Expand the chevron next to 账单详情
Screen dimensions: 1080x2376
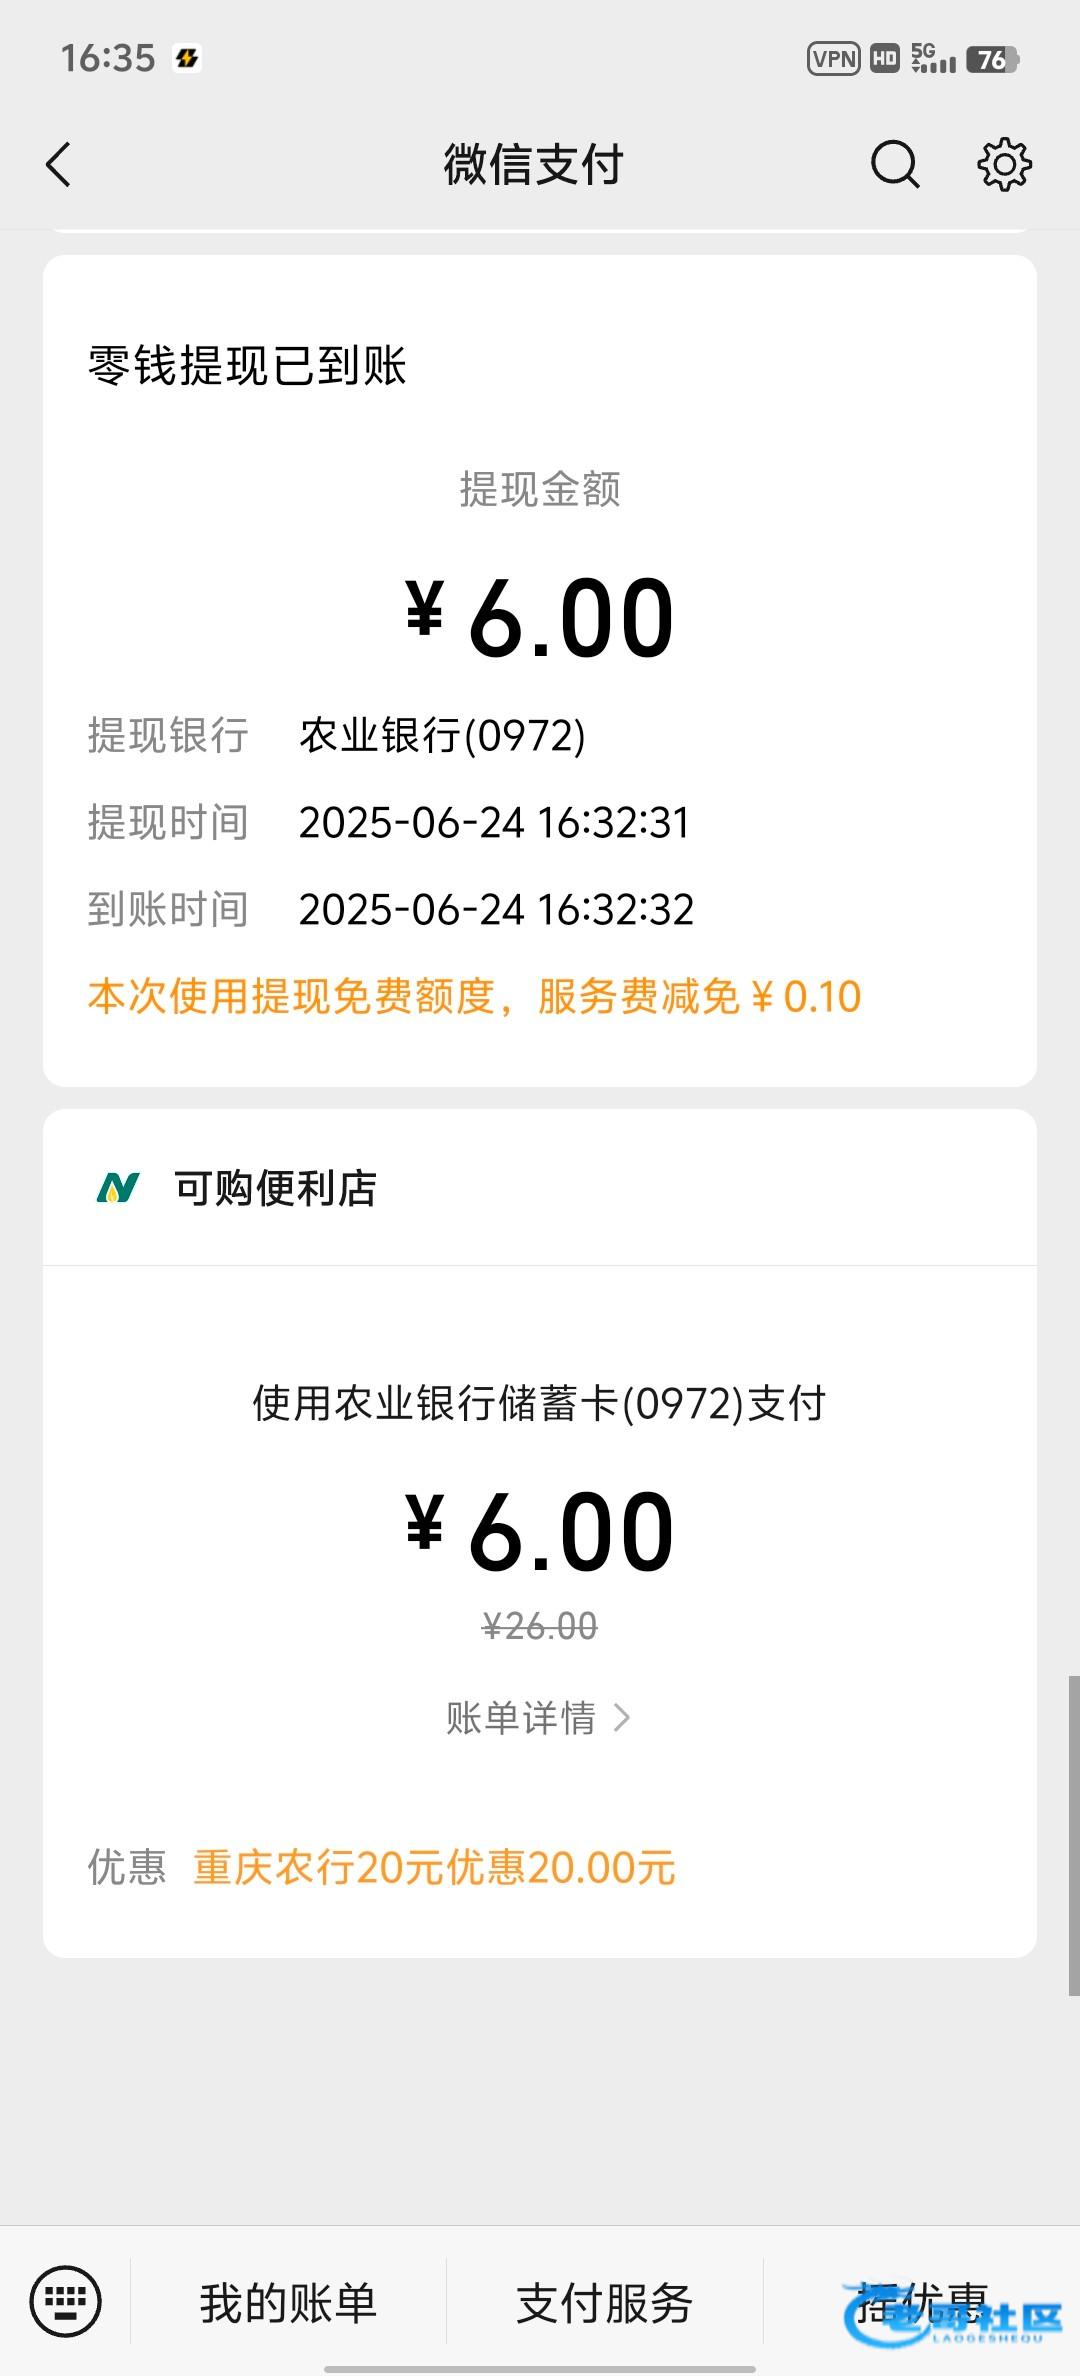pos(622,1718)
